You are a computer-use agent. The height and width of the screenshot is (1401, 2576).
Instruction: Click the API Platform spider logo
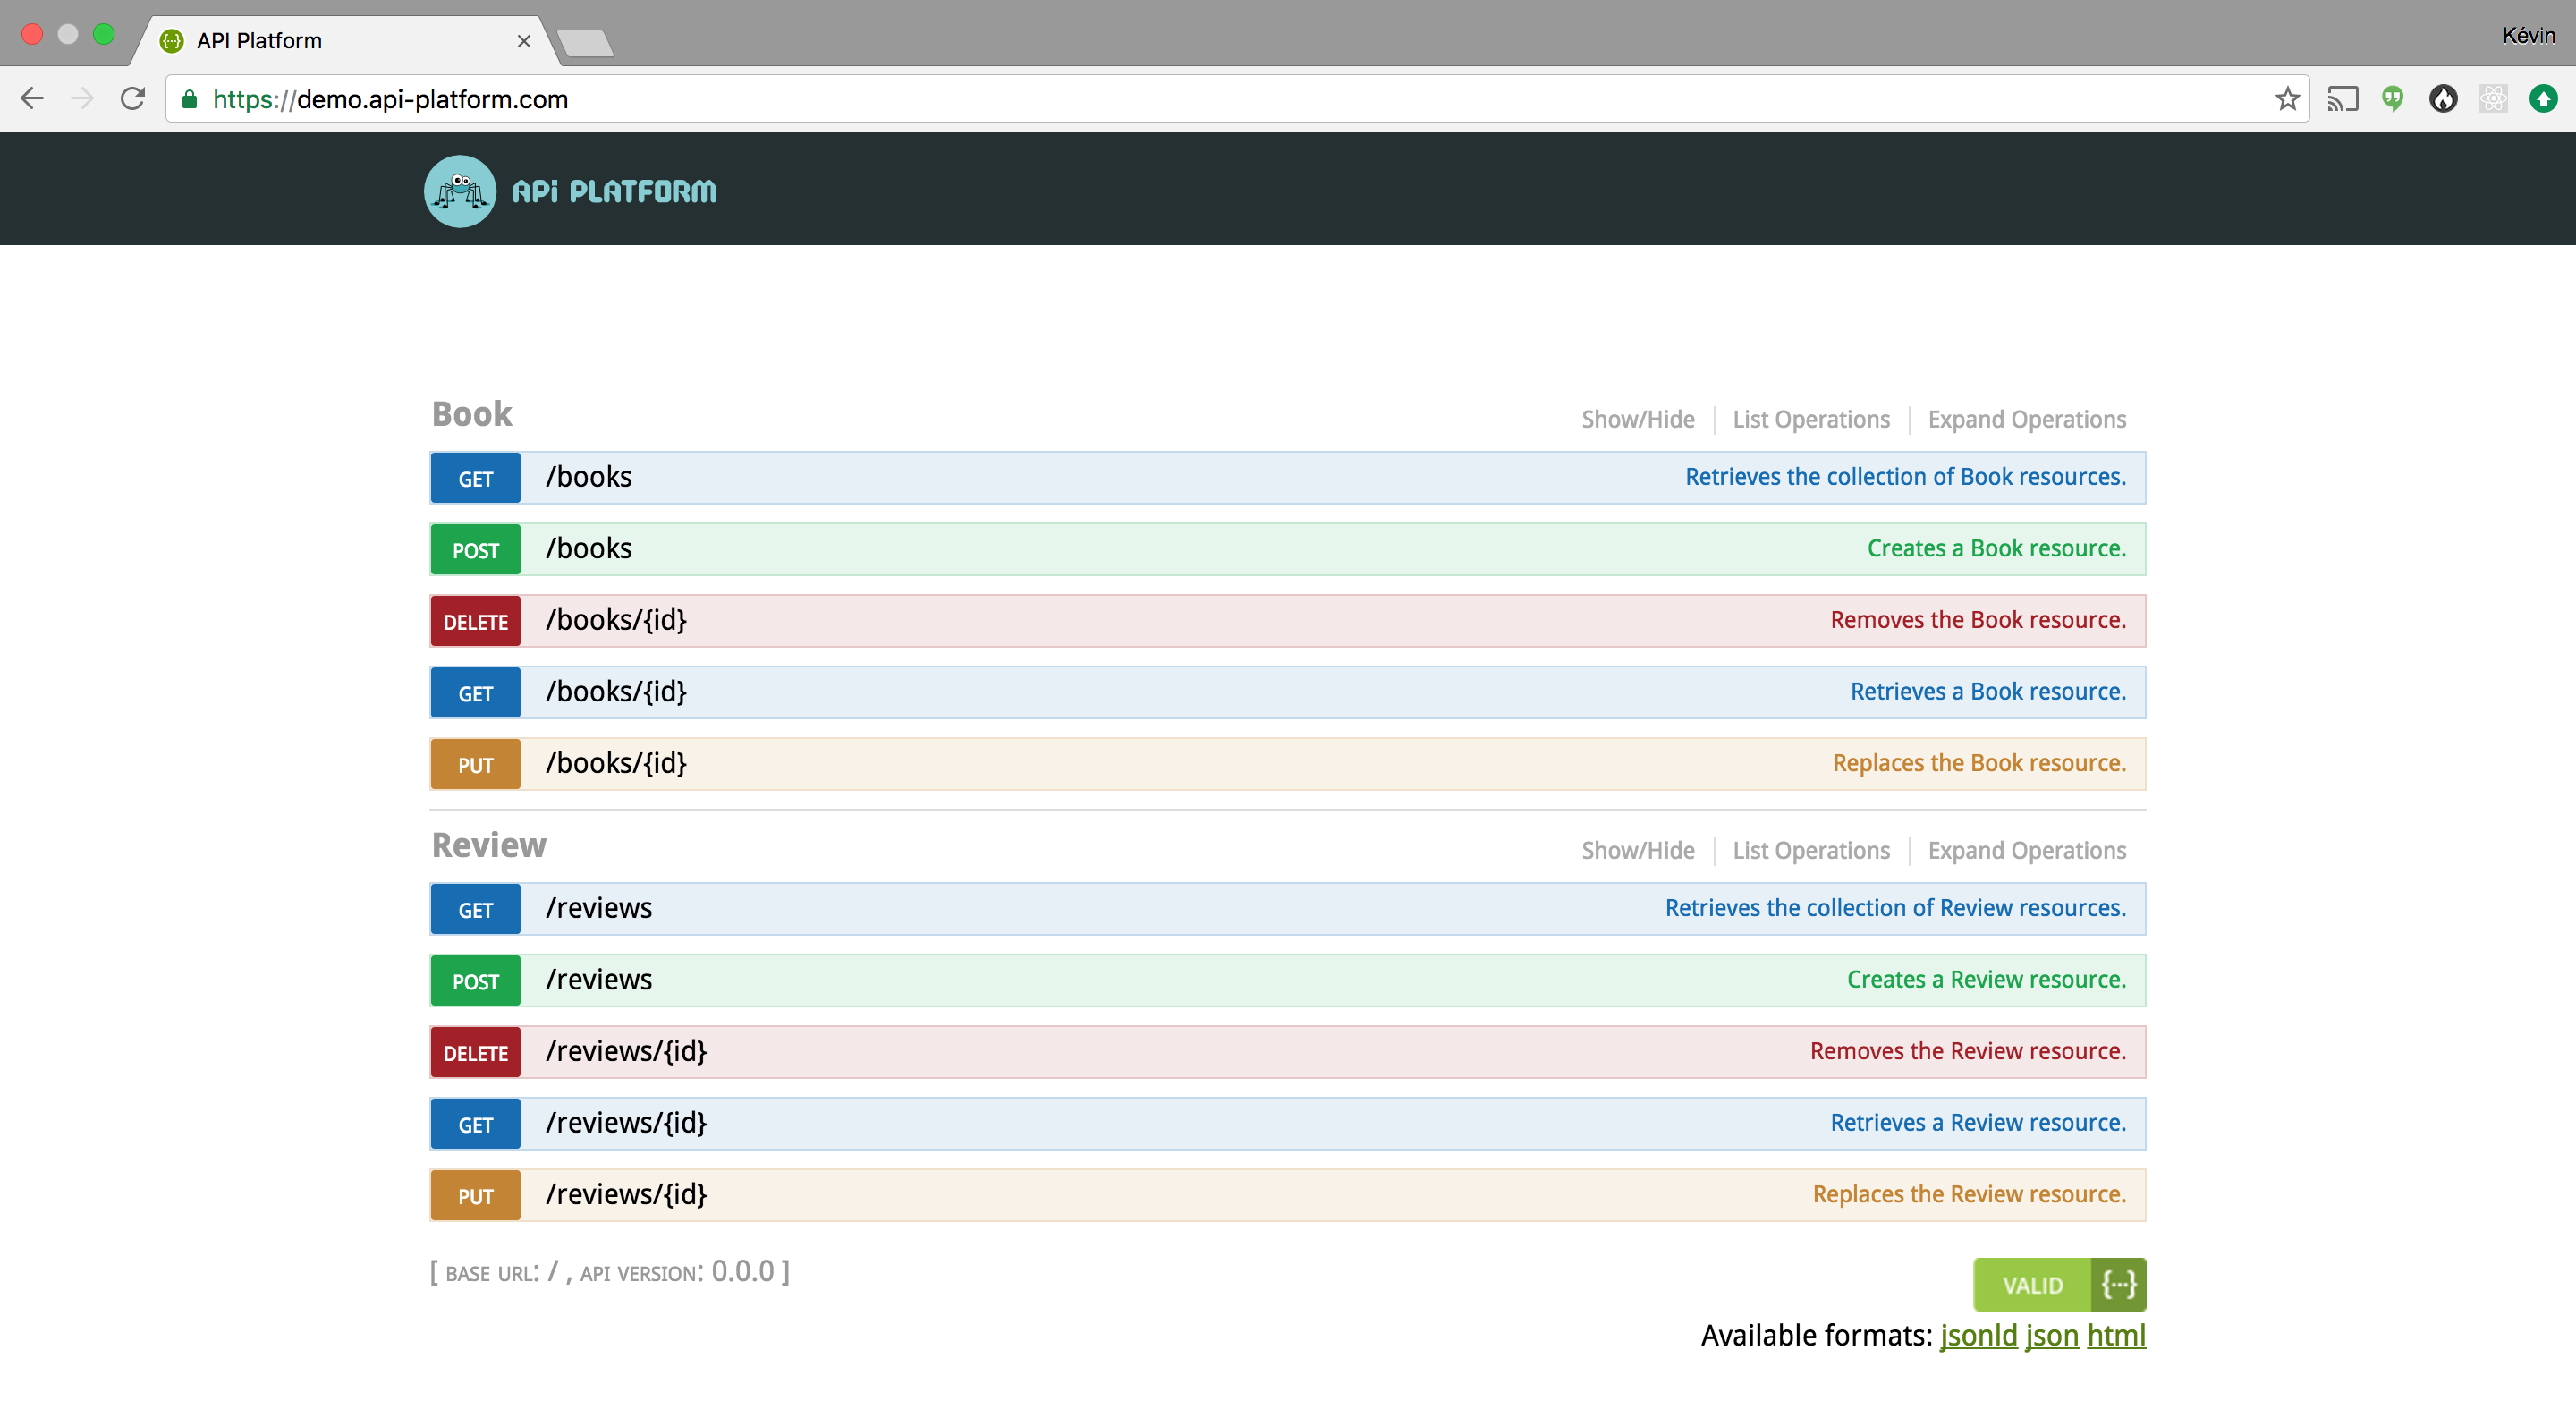[x=460, y=190]
